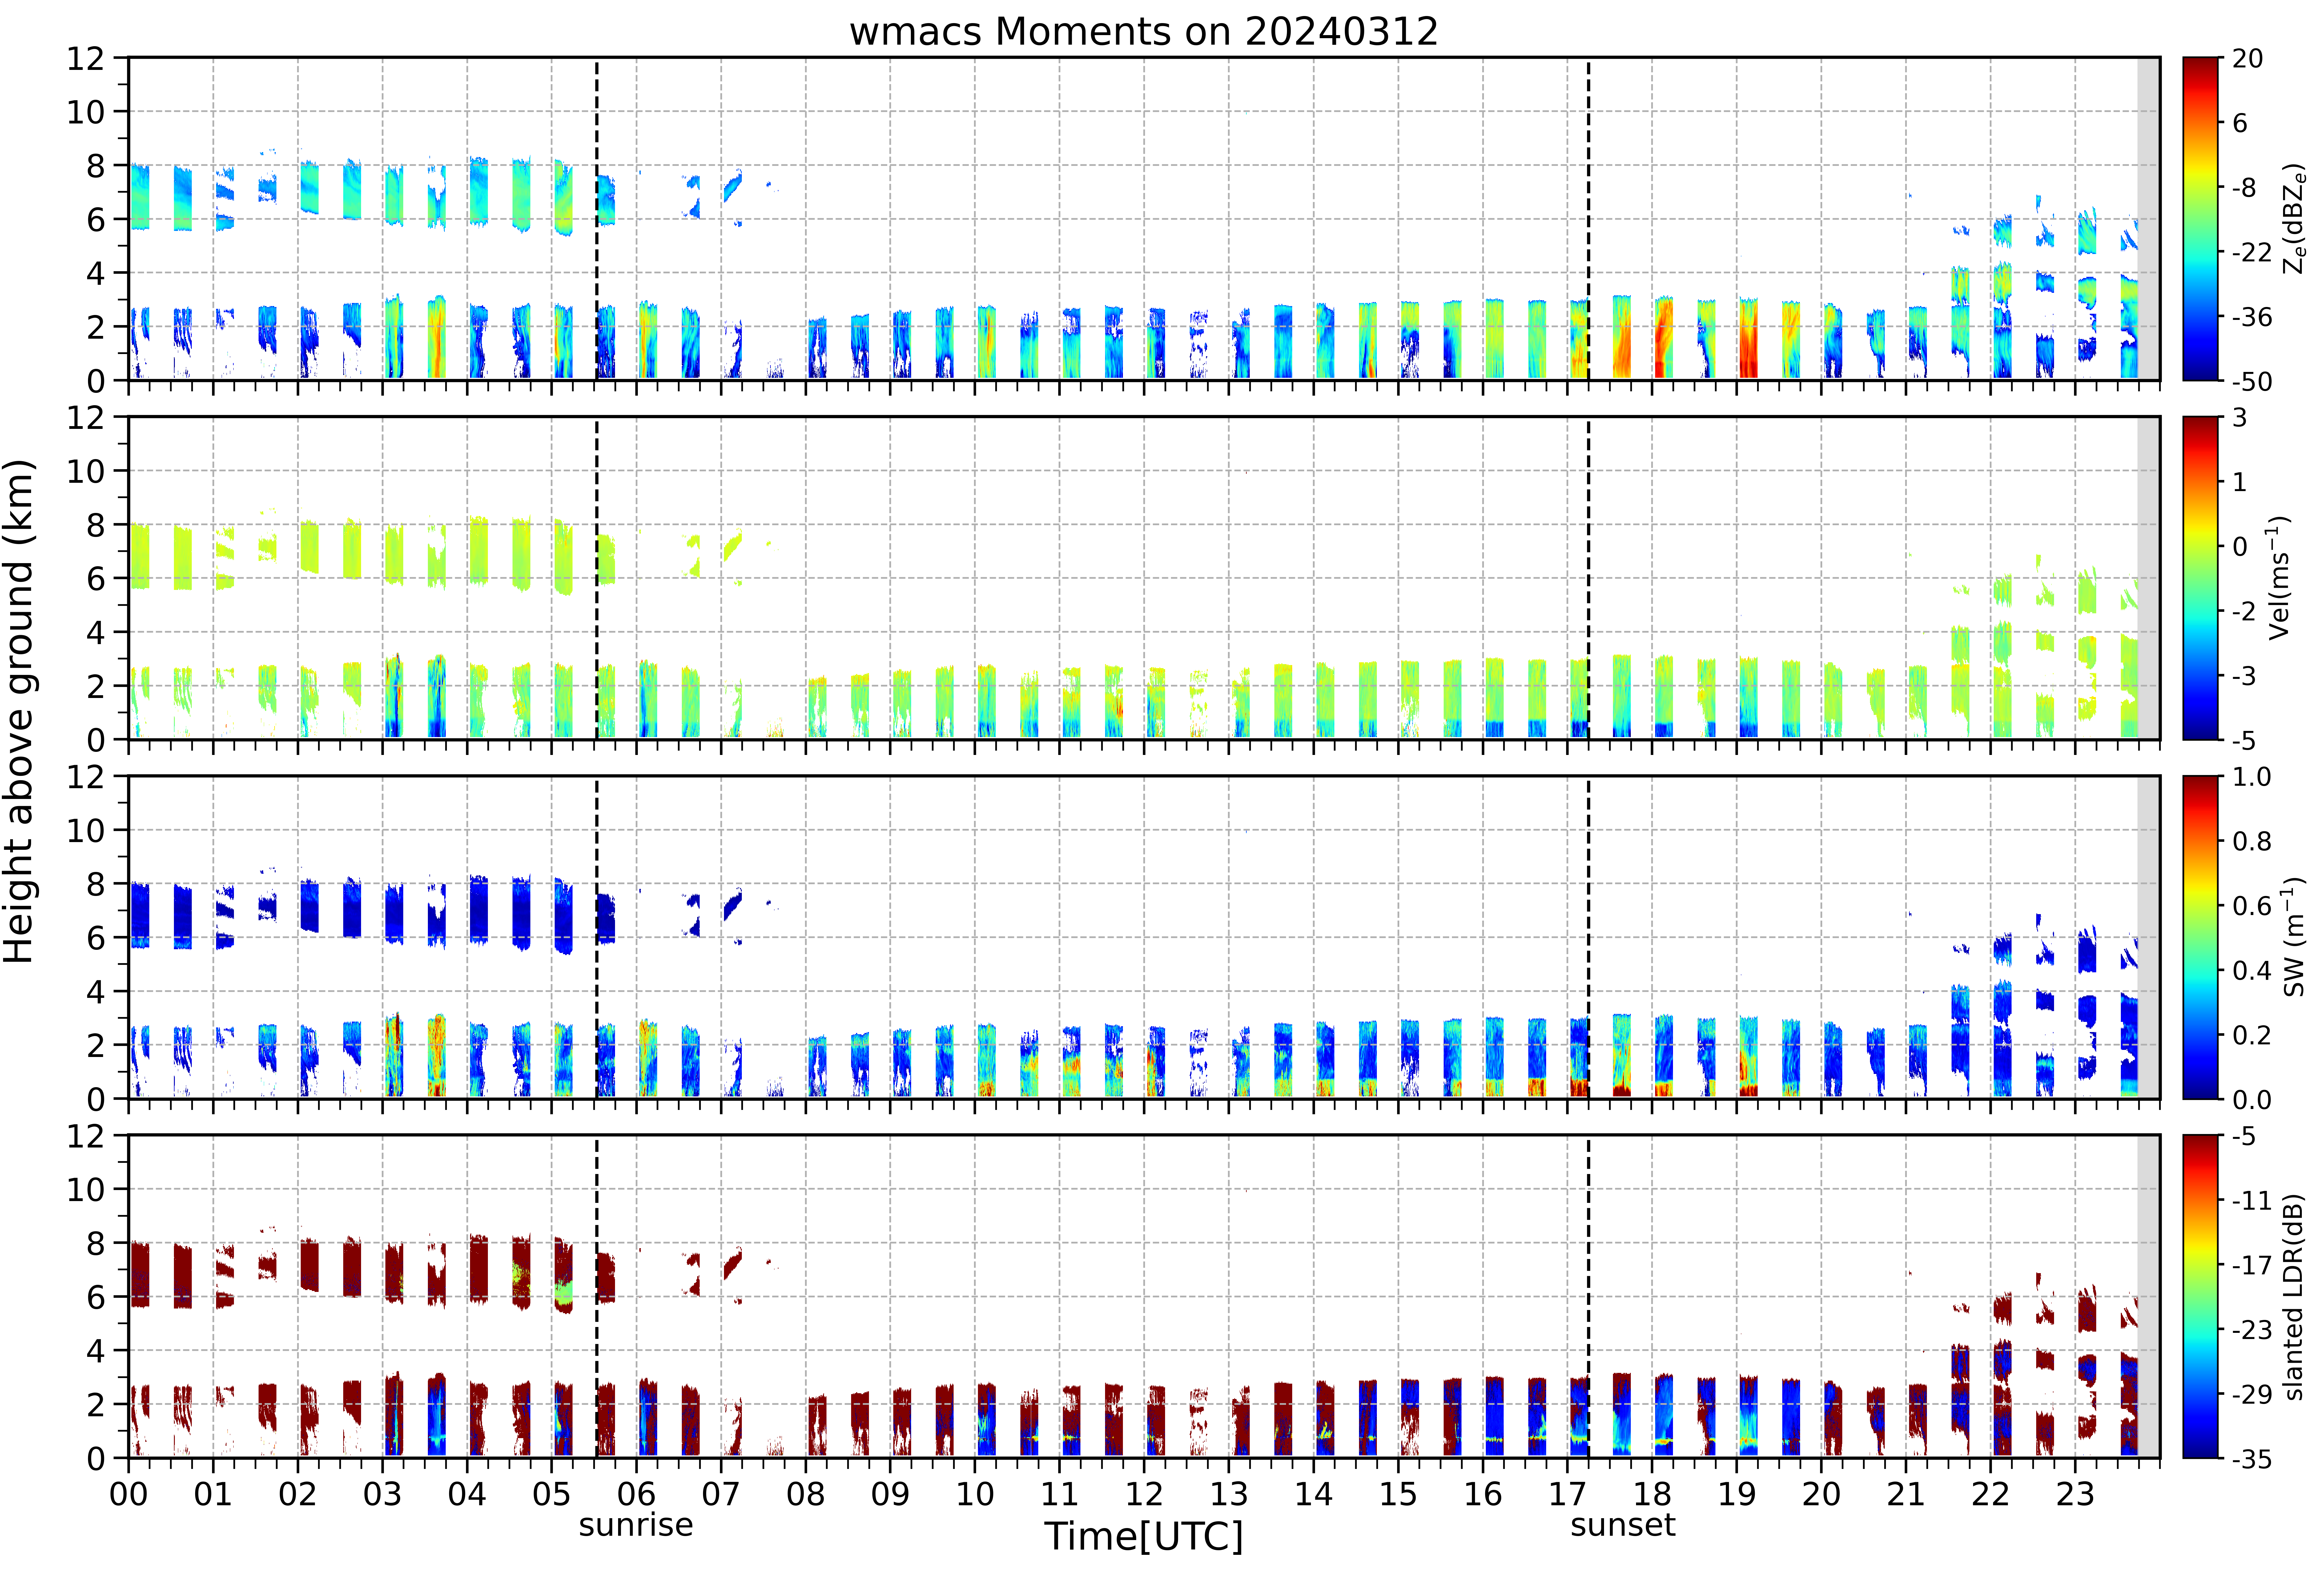Click the 06 tick on the time axis
2324x1573 pixels.
click(636, 1494)
